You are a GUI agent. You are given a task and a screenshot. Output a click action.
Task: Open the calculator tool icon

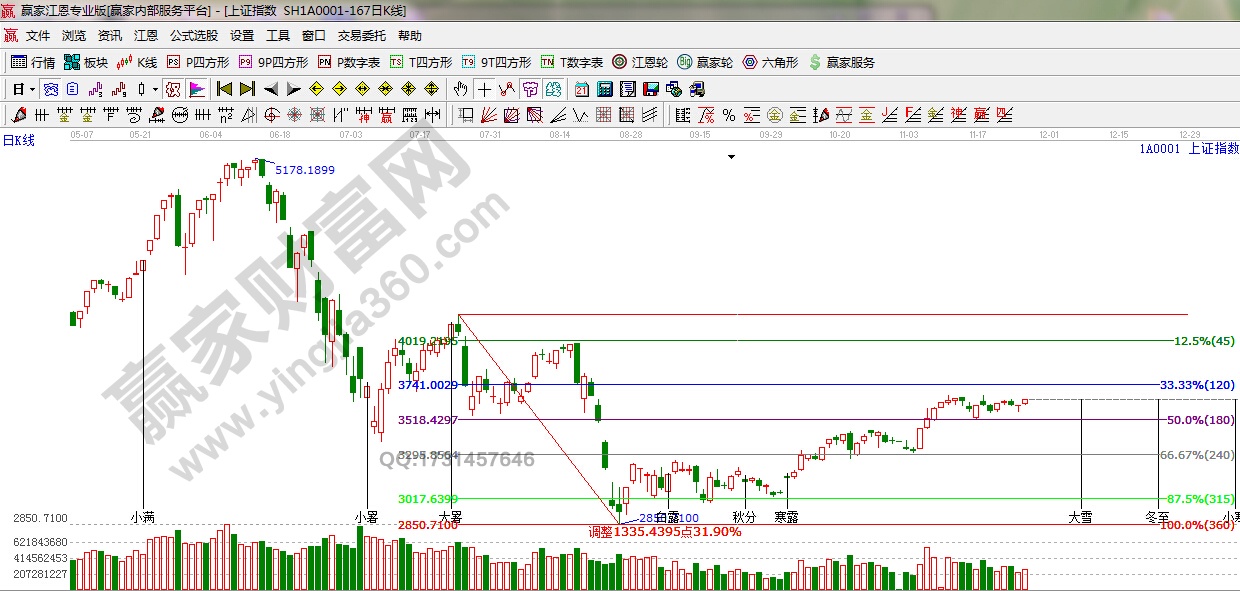(x=604, y=89)
